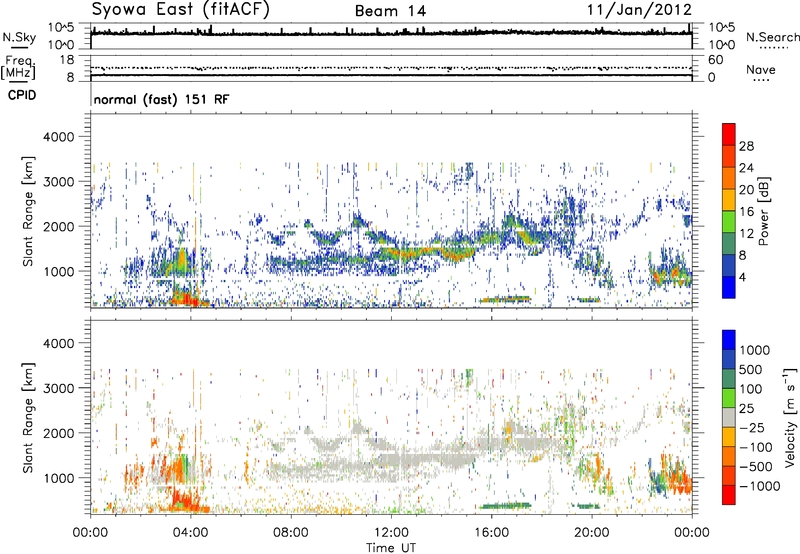Click "Slant Range [km]" label of velocity panel

(x=28, y=418)
